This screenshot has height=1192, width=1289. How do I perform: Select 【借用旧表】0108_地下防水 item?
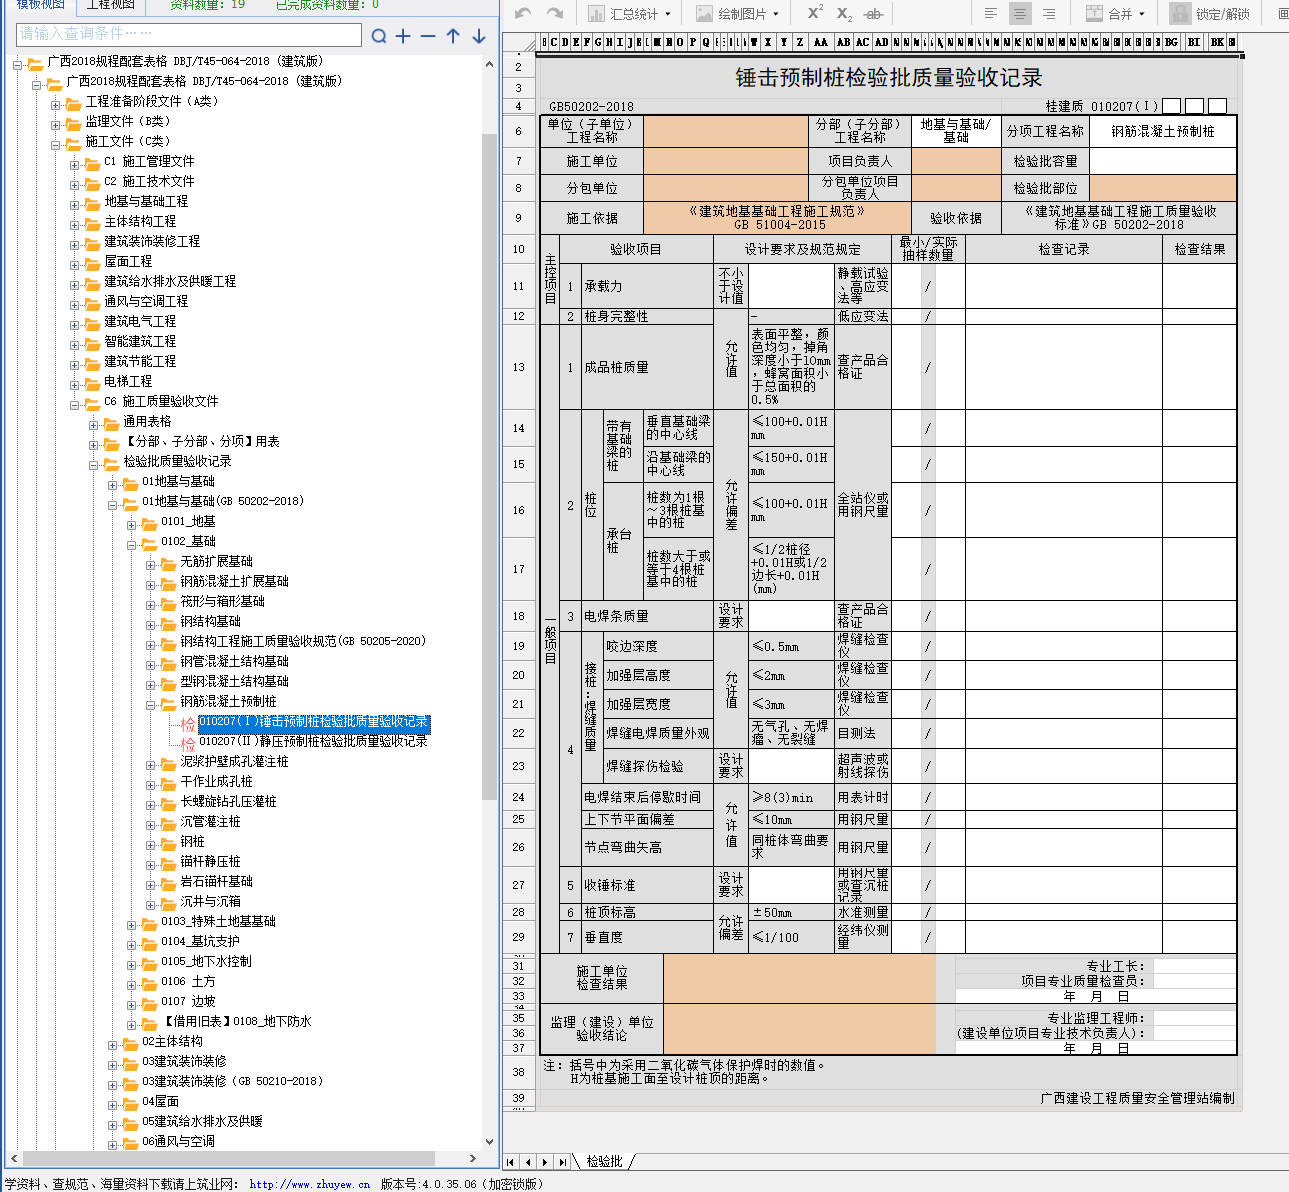[x=236, y=1022]
